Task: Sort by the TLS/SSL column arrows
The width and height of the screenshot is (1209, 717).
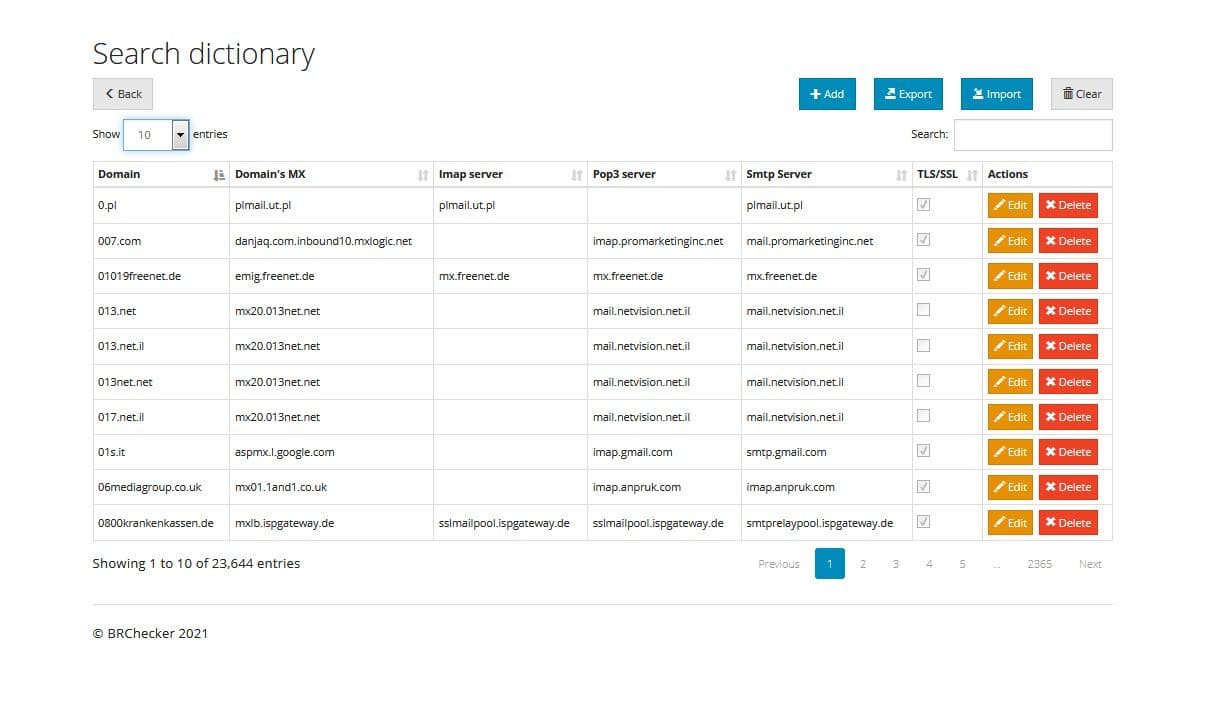Action: (972, 175)
